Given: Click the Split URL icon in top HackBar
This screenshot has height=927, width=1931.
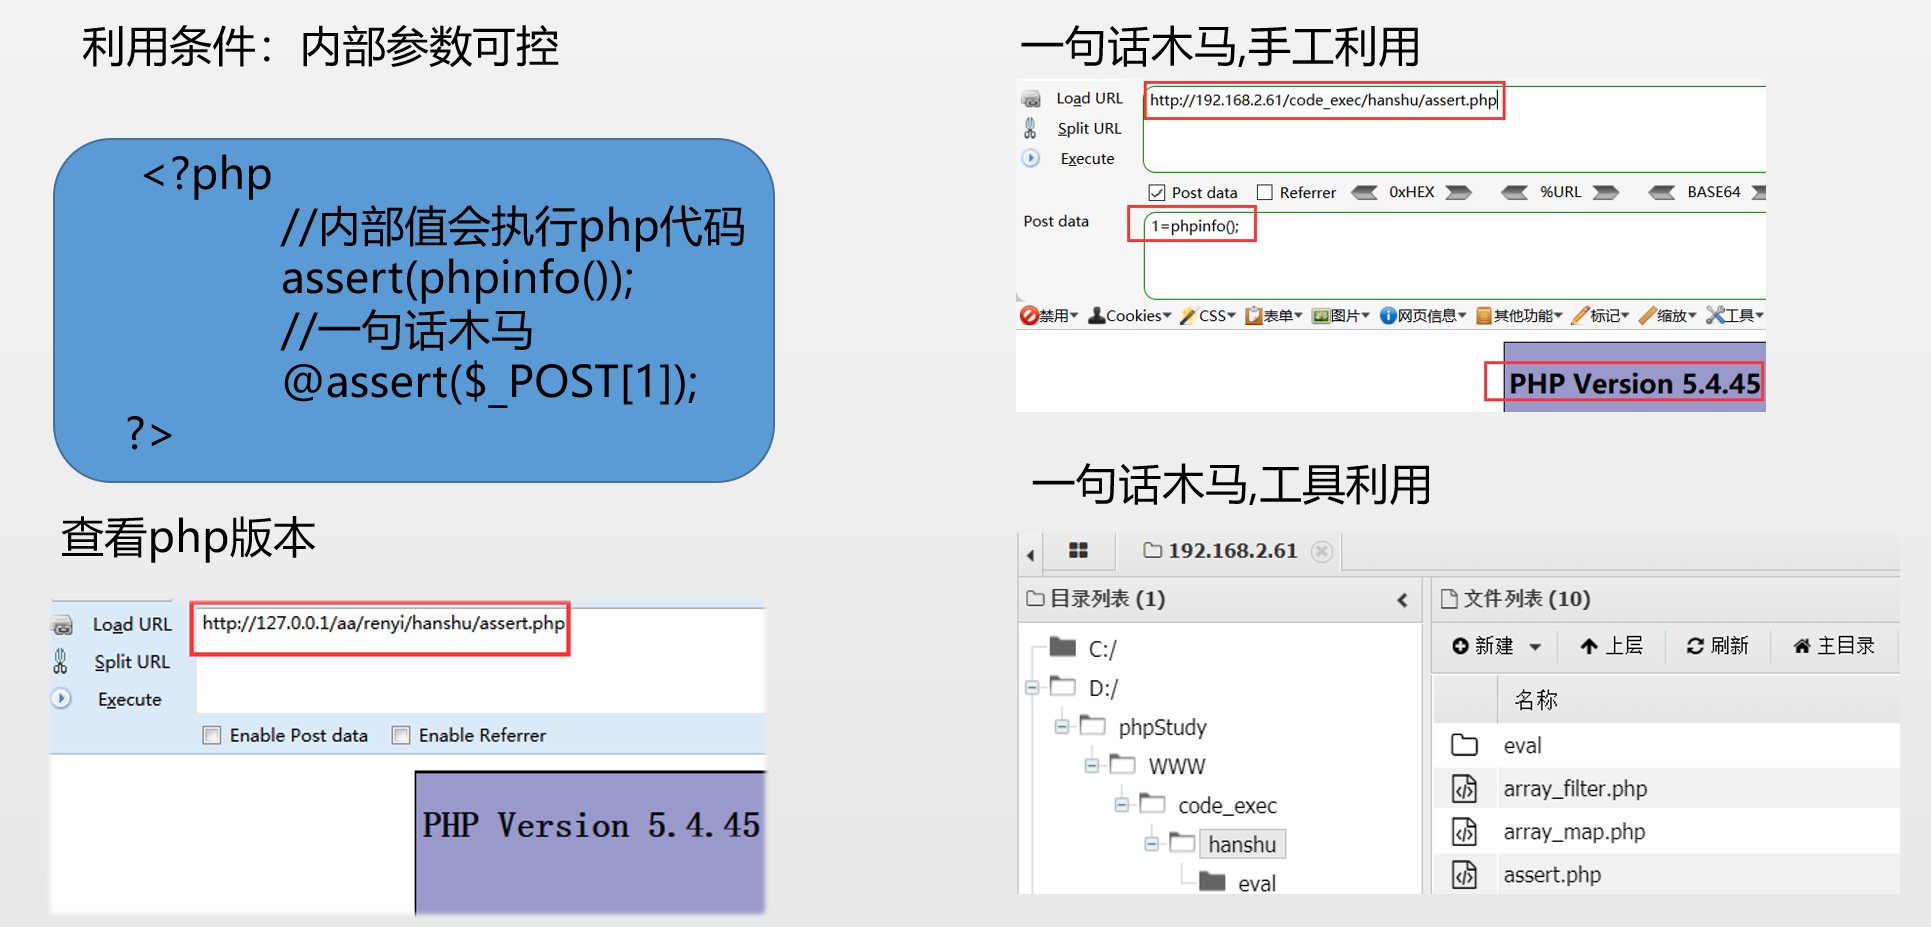Looking at the screenshot, I should 1030,128.
